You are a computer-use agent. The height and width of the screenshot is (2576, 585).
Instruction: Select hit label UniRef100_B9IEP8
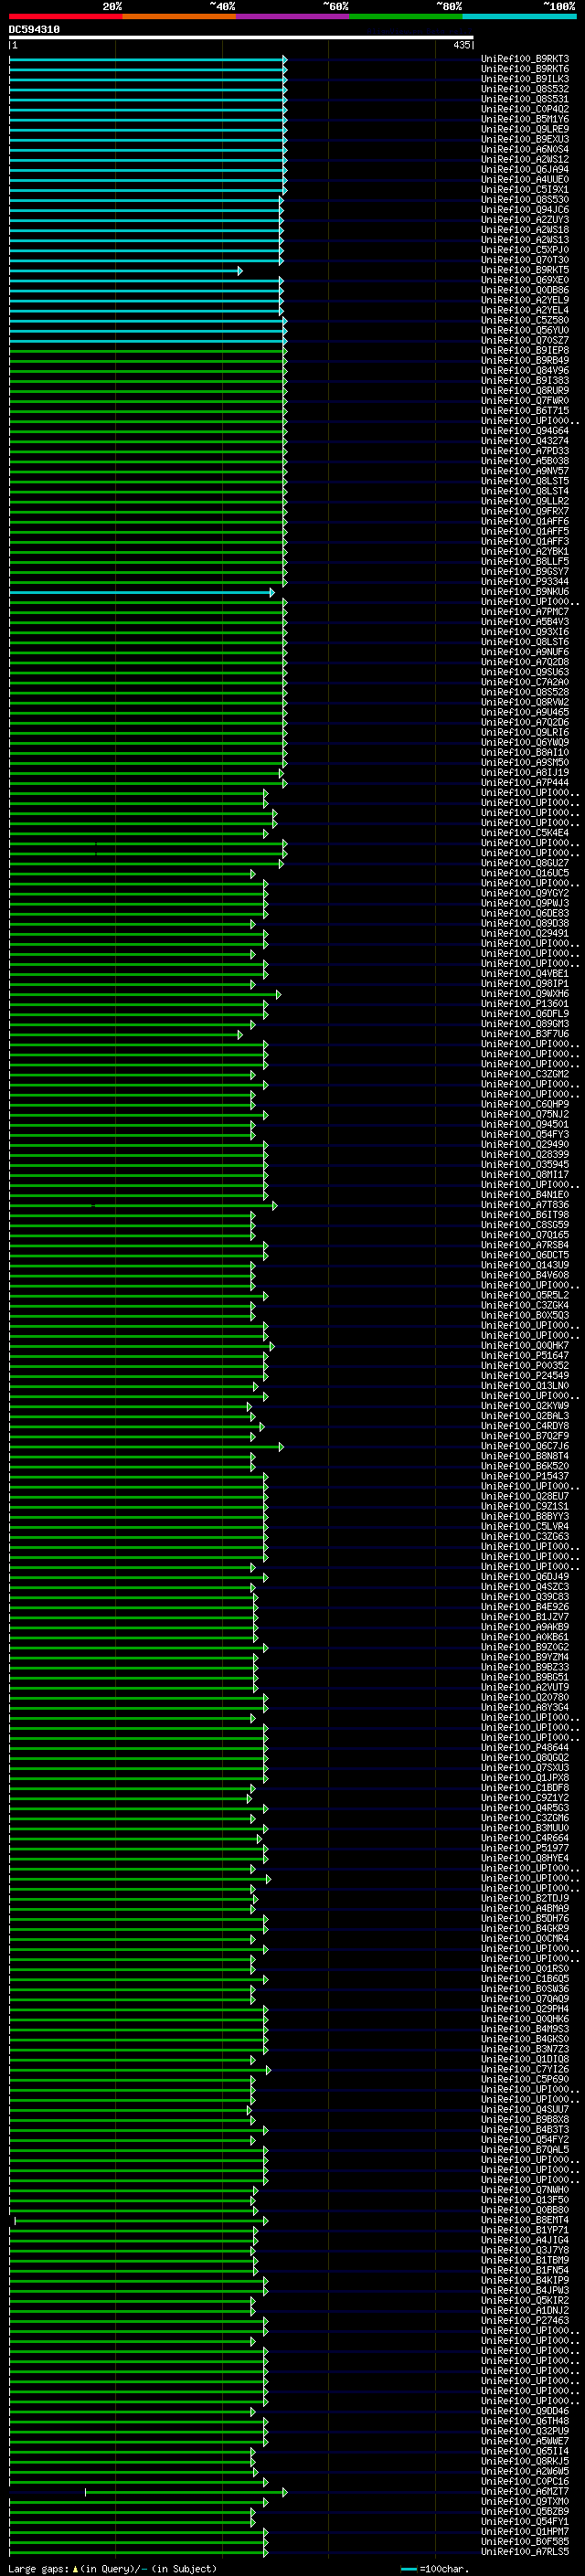524,350
